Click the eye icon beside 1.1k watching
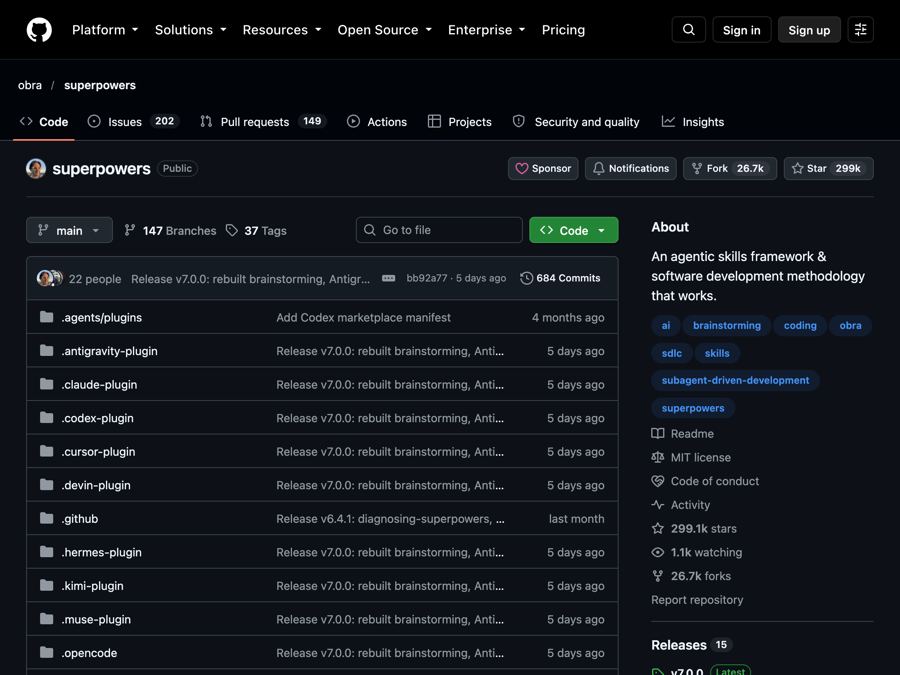 click(x=658, y=552)
